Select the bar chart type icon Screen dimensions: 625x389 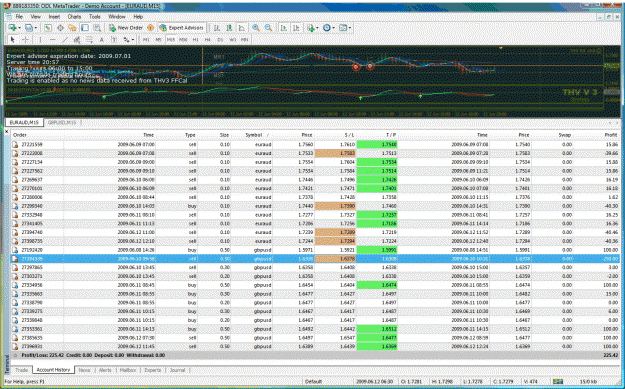(217, 28)
